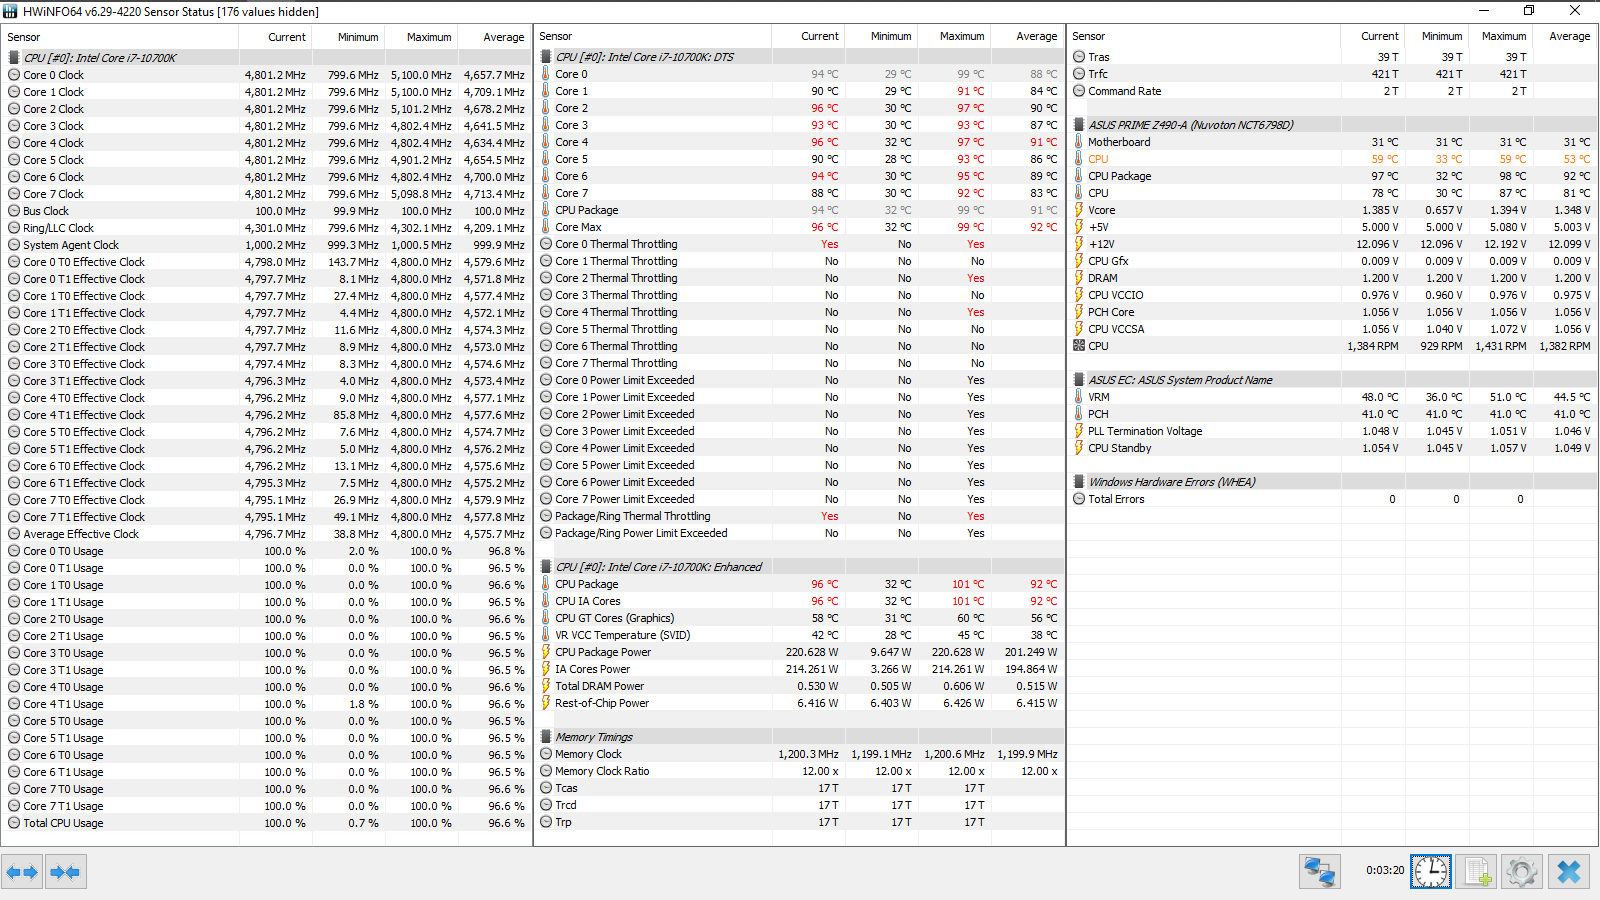
Task: Open the remote network monitoring icon
Action: pos(1319,872)
